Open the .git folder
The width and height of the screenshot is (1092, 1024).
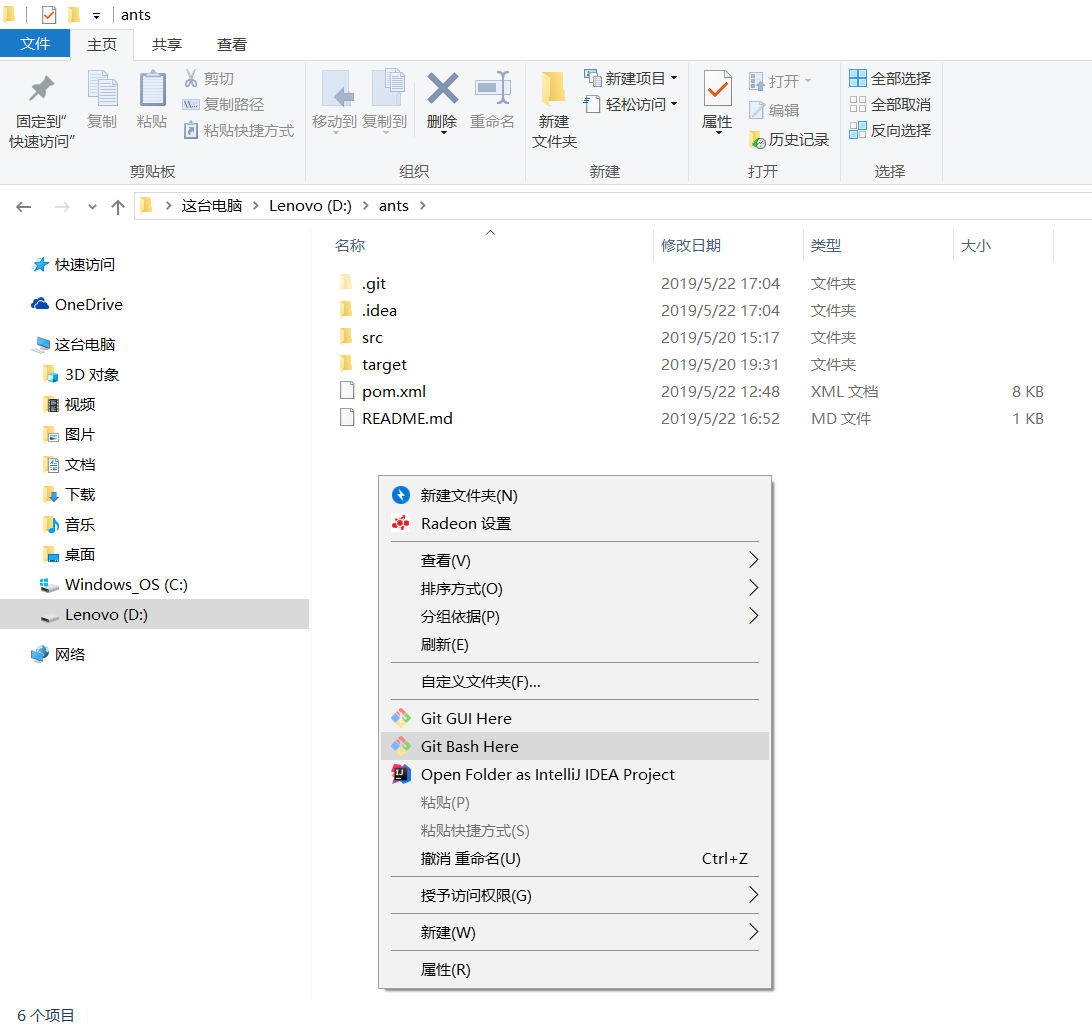(377, 283)
